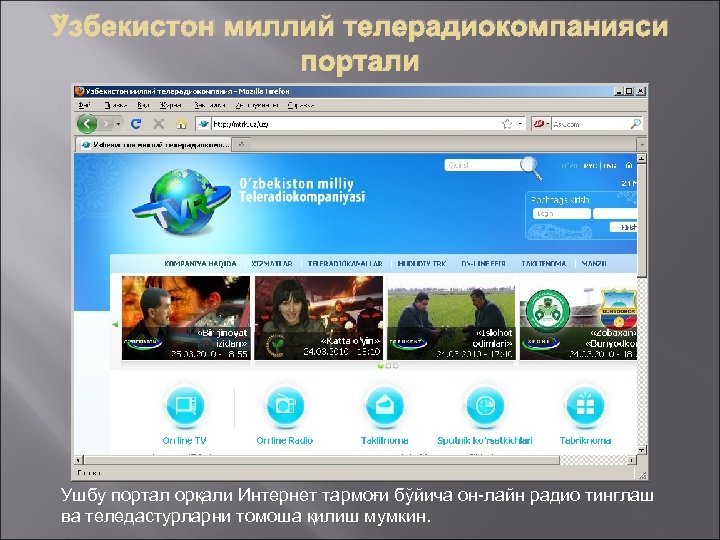
Task: Open the fifth Firefox menu bar item
Action: point(209,105)
